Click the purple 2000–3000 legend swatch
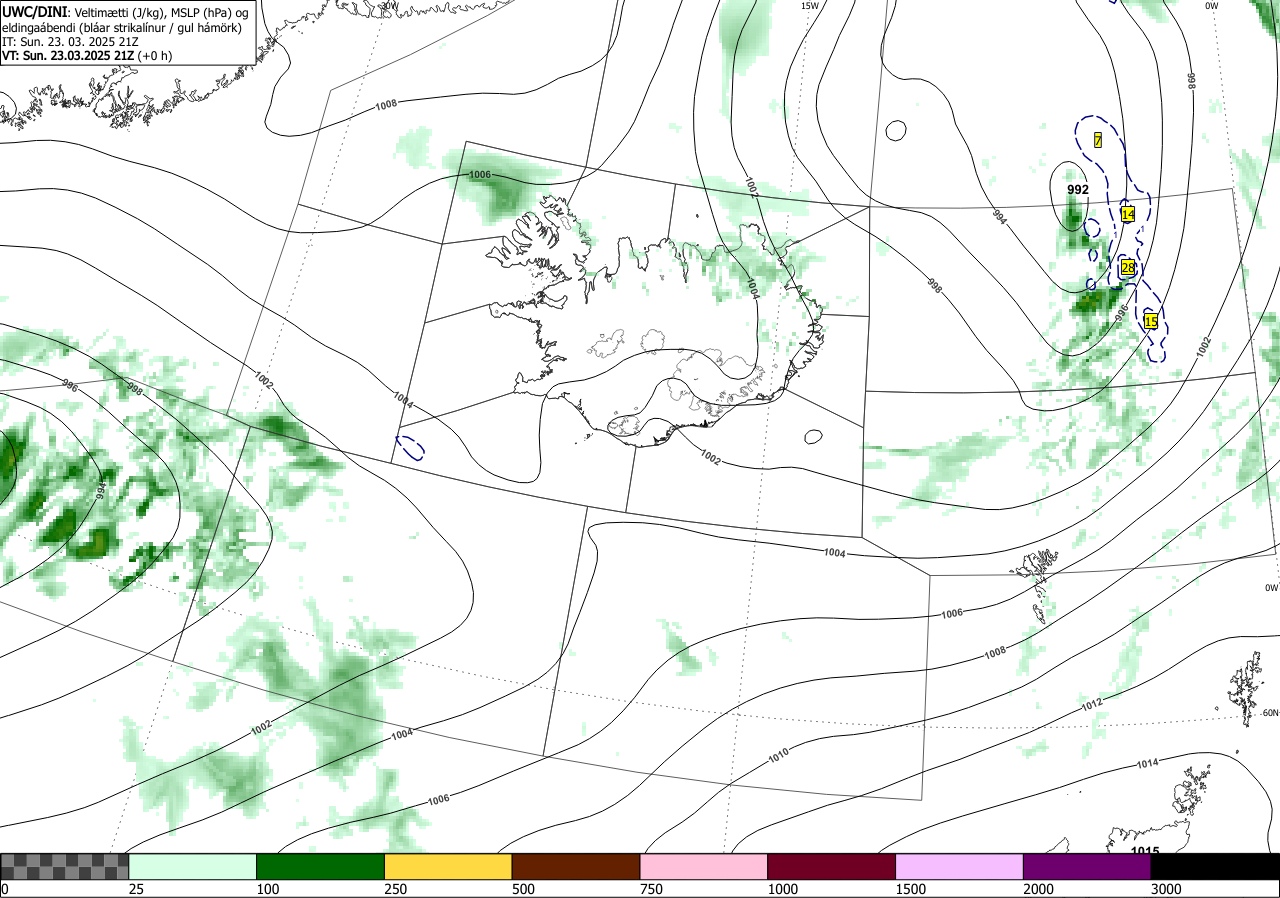This screenshot has width=1280, height=898. click(x=1087, y=866)
